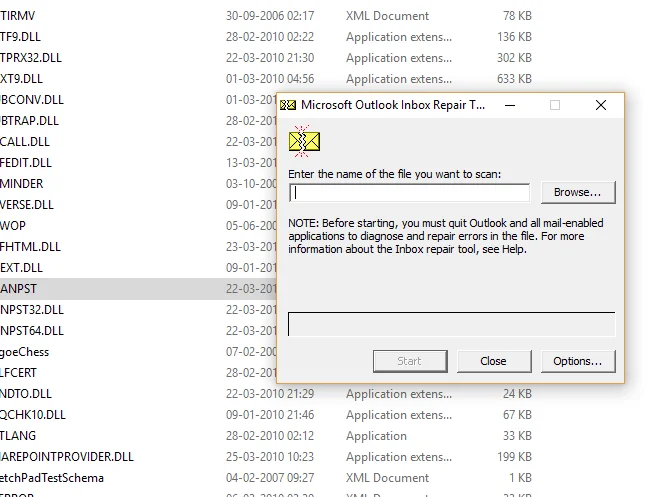Select the EXT.DLL file row

click(138, 268)
